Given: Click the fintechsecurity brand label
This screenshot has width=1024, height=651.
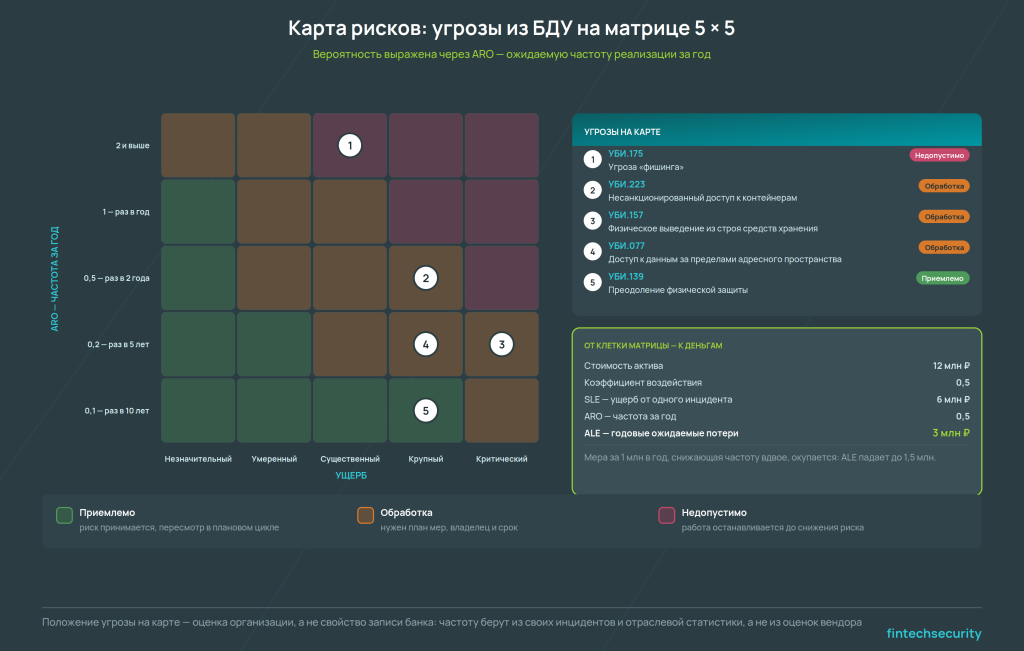Looking at the screenshot, I should pos(934,633).
